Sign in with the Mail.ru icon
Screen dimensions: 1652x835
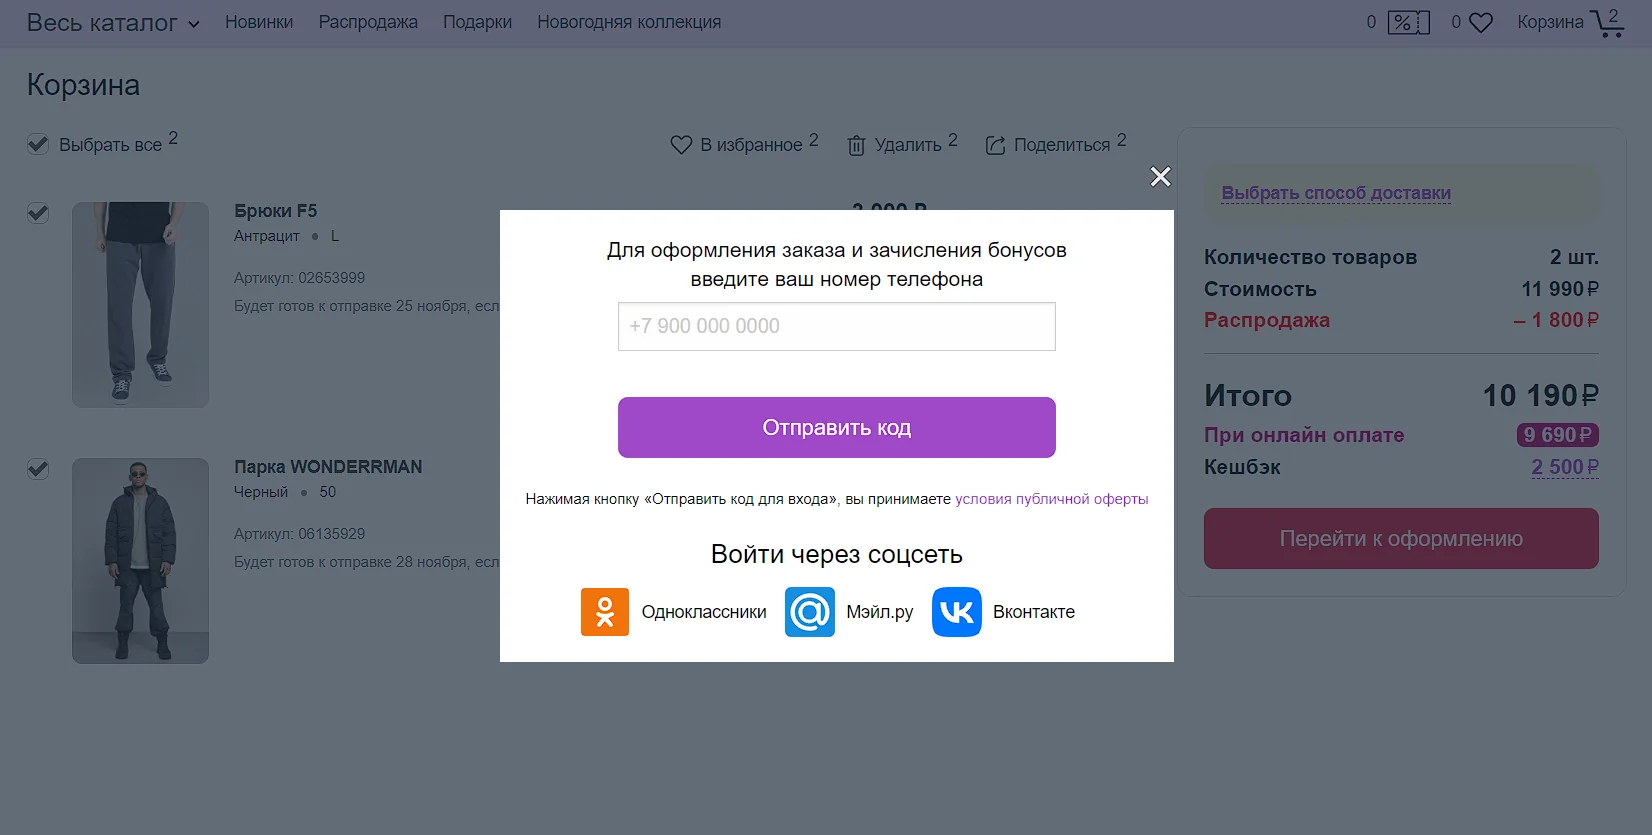[810, 612]
